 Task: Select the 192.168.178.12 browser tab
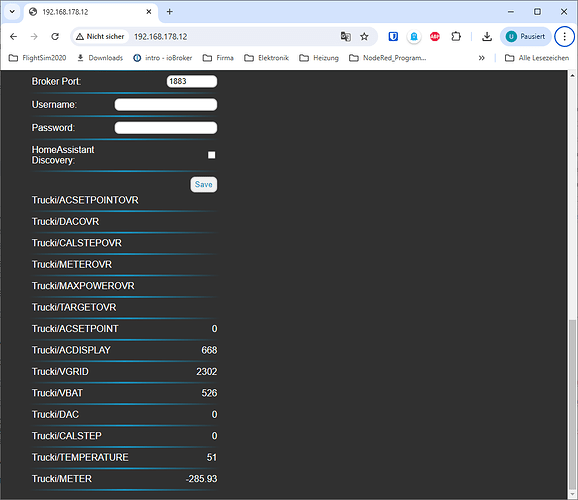pos(91,12)
